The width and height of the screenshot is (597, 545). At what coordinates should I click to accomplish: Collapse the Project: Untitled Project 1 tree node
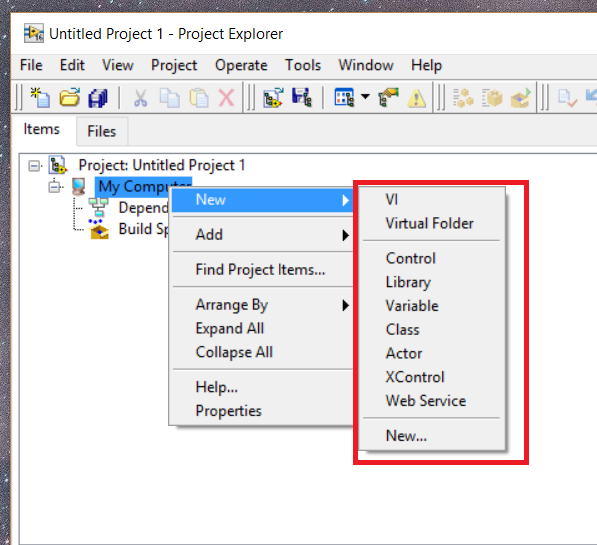pyautogui.click(x=34, y=166)
